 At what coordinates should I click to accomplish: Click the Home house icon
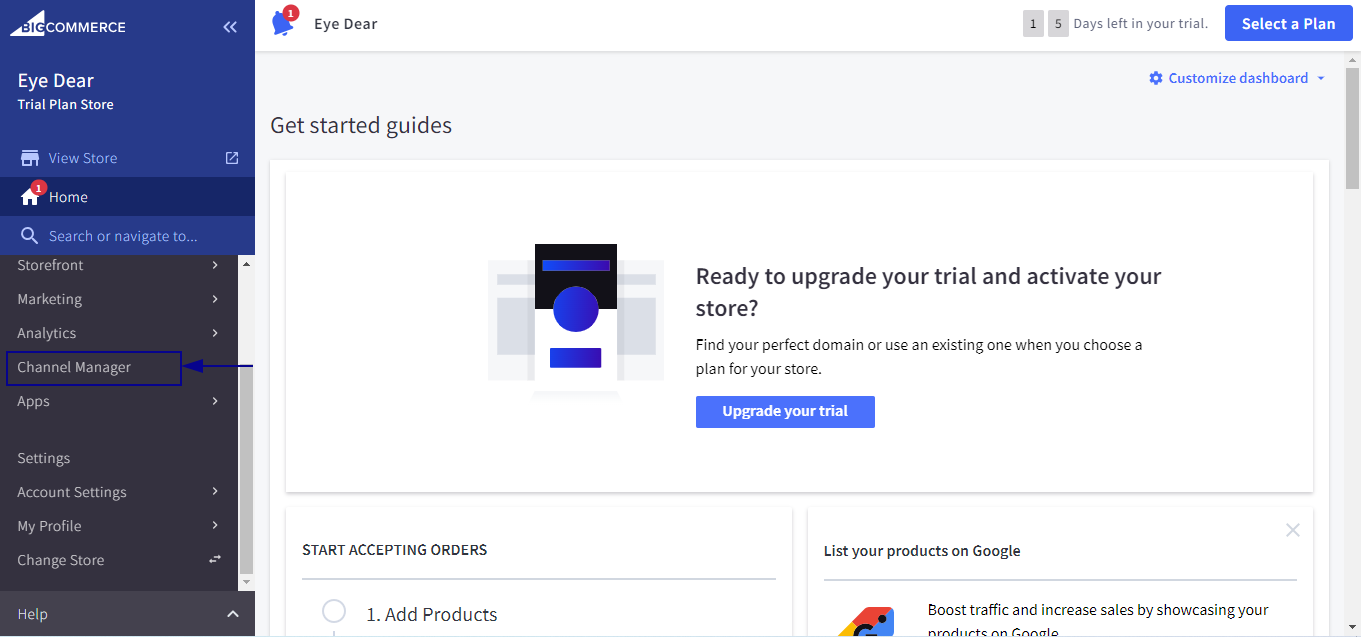(x=30, y=197)
